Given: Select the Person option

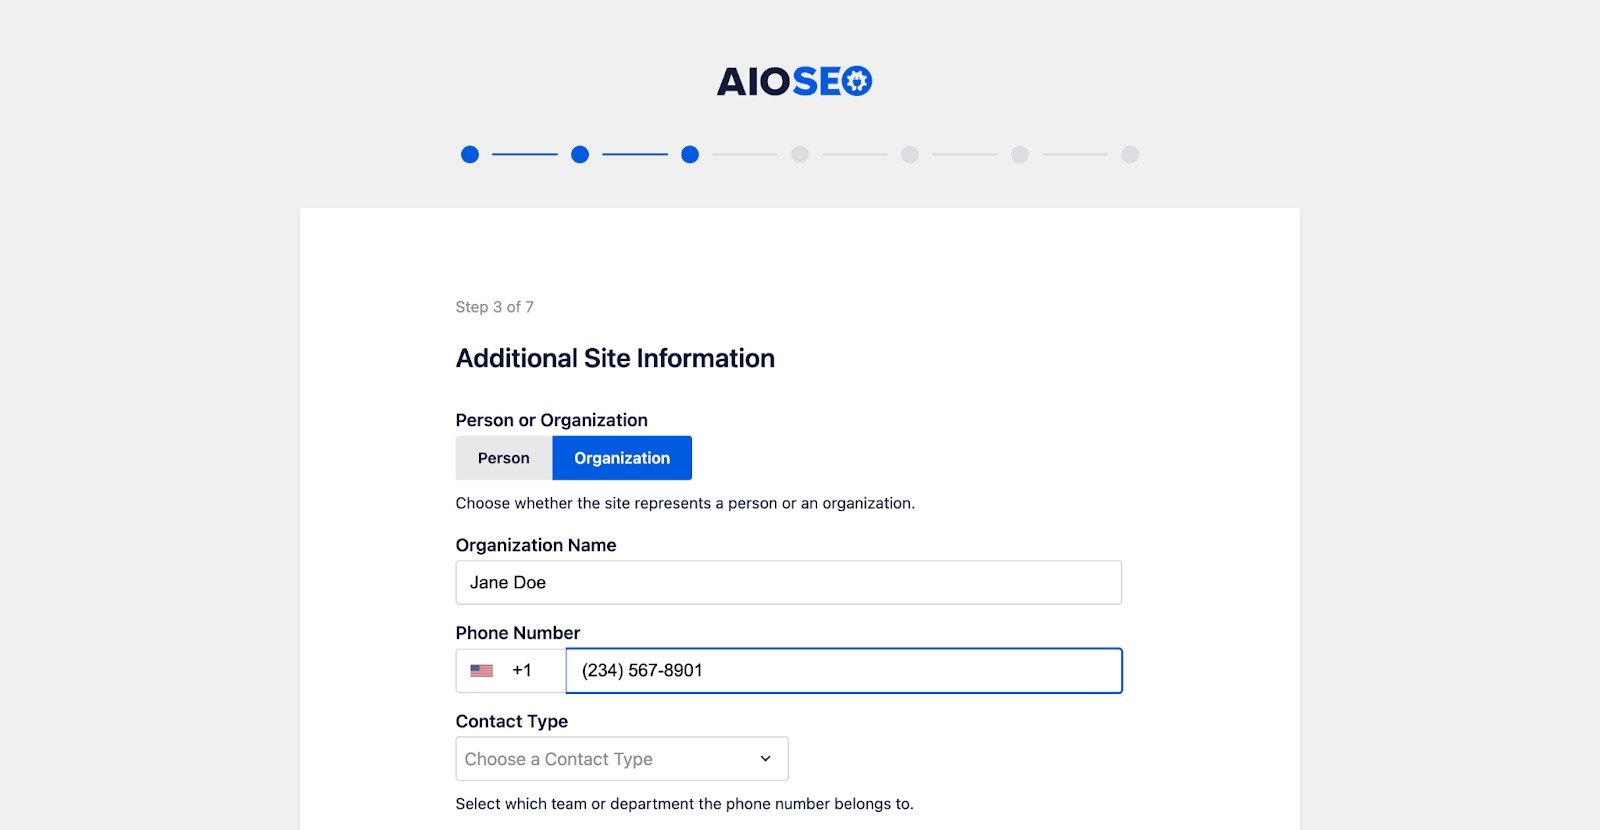Looking at the screenshot, I should tap(504, 458).
